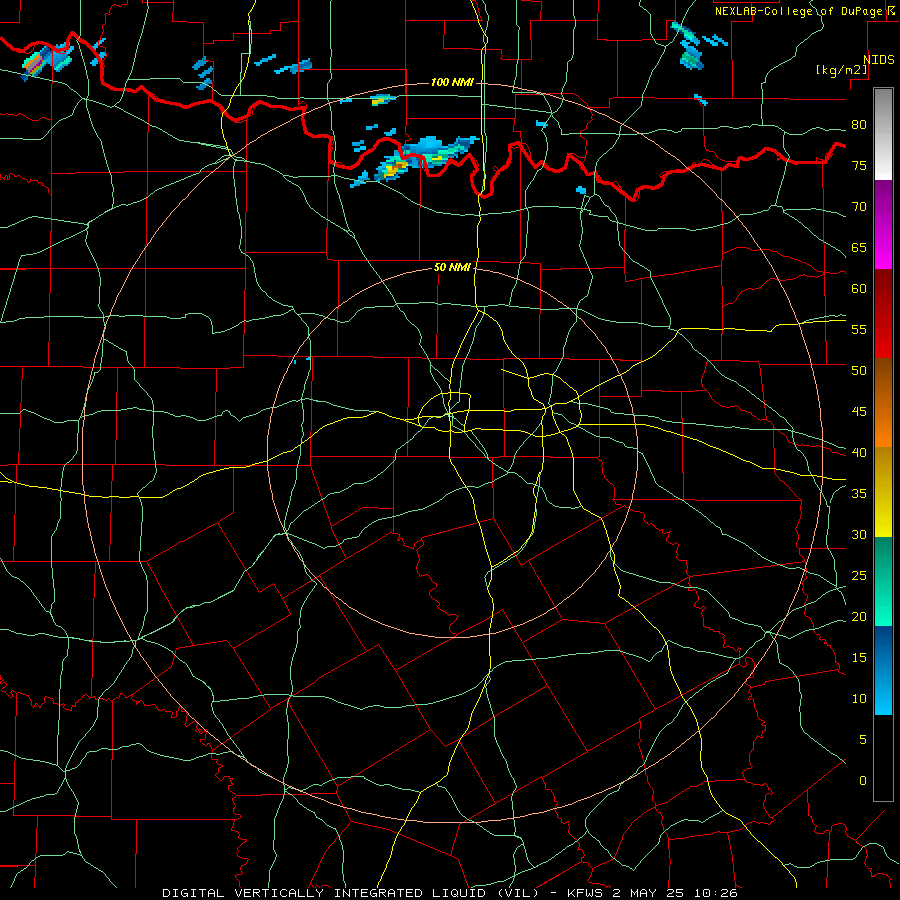This screenshot has height=900, width=900.
Task: Click the green segment of the color bar
Action: (x=883, y=581)
